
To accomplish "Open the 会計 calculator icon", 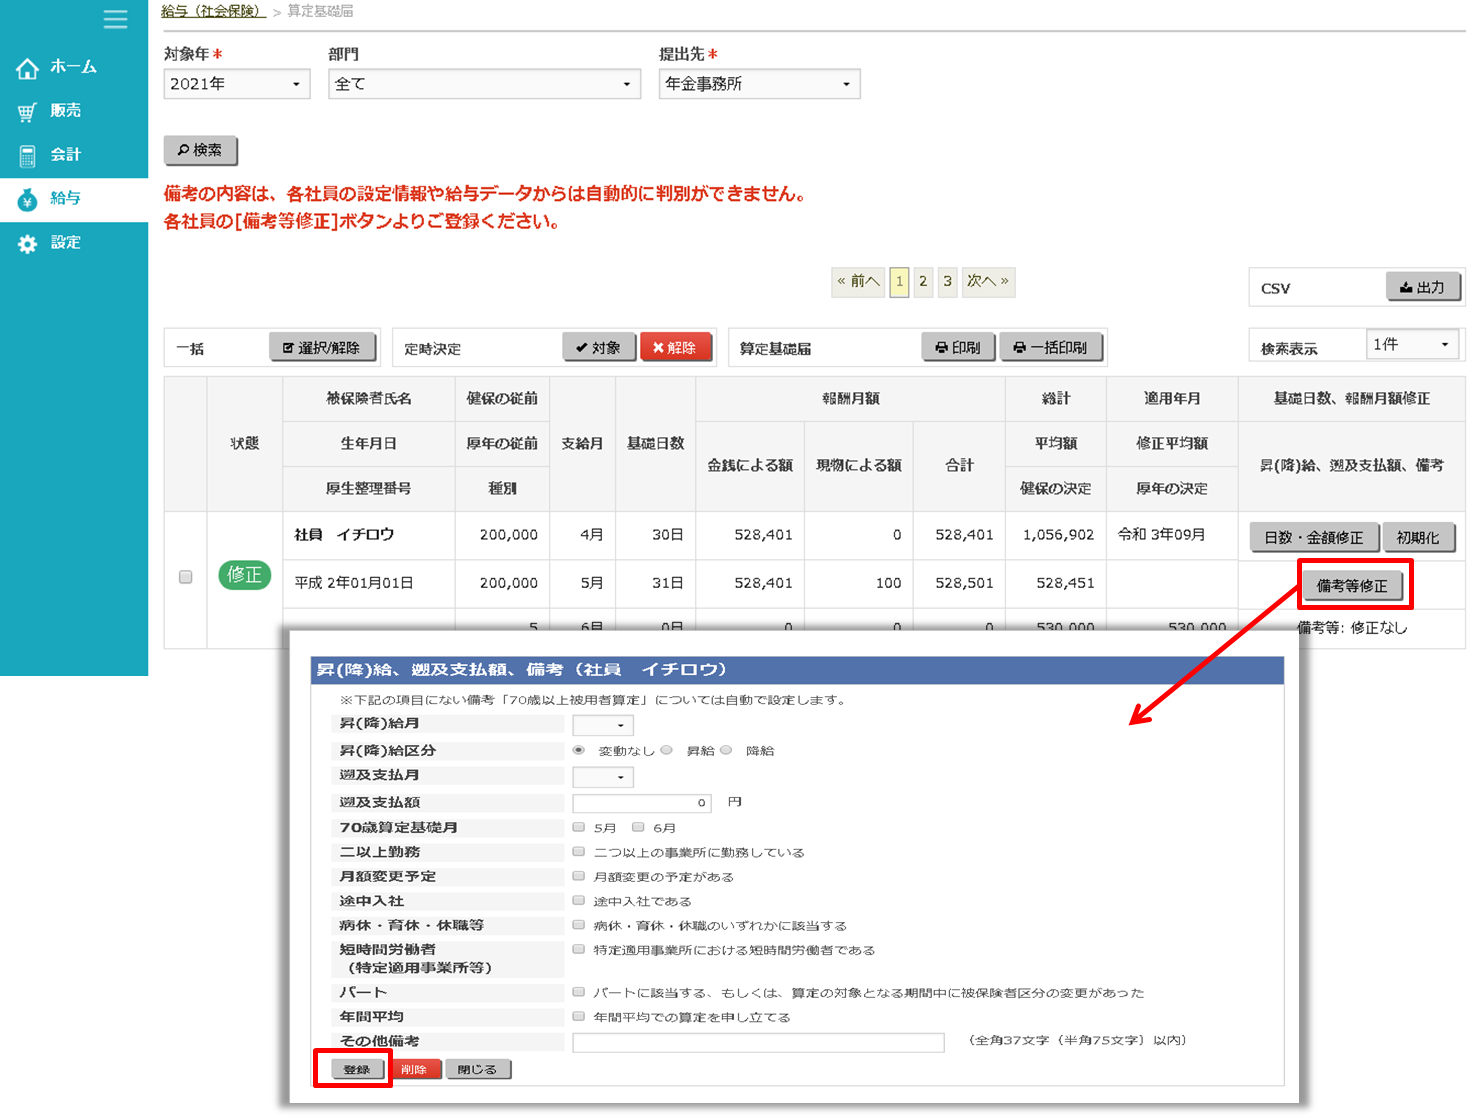I will pyautogui.click(x=27, y=156).
